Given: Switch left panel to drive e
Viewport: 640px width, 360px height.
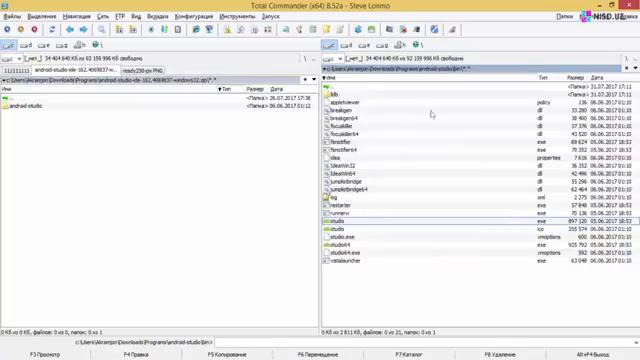Looking at the screenshot, I should [x=44, y=45].
